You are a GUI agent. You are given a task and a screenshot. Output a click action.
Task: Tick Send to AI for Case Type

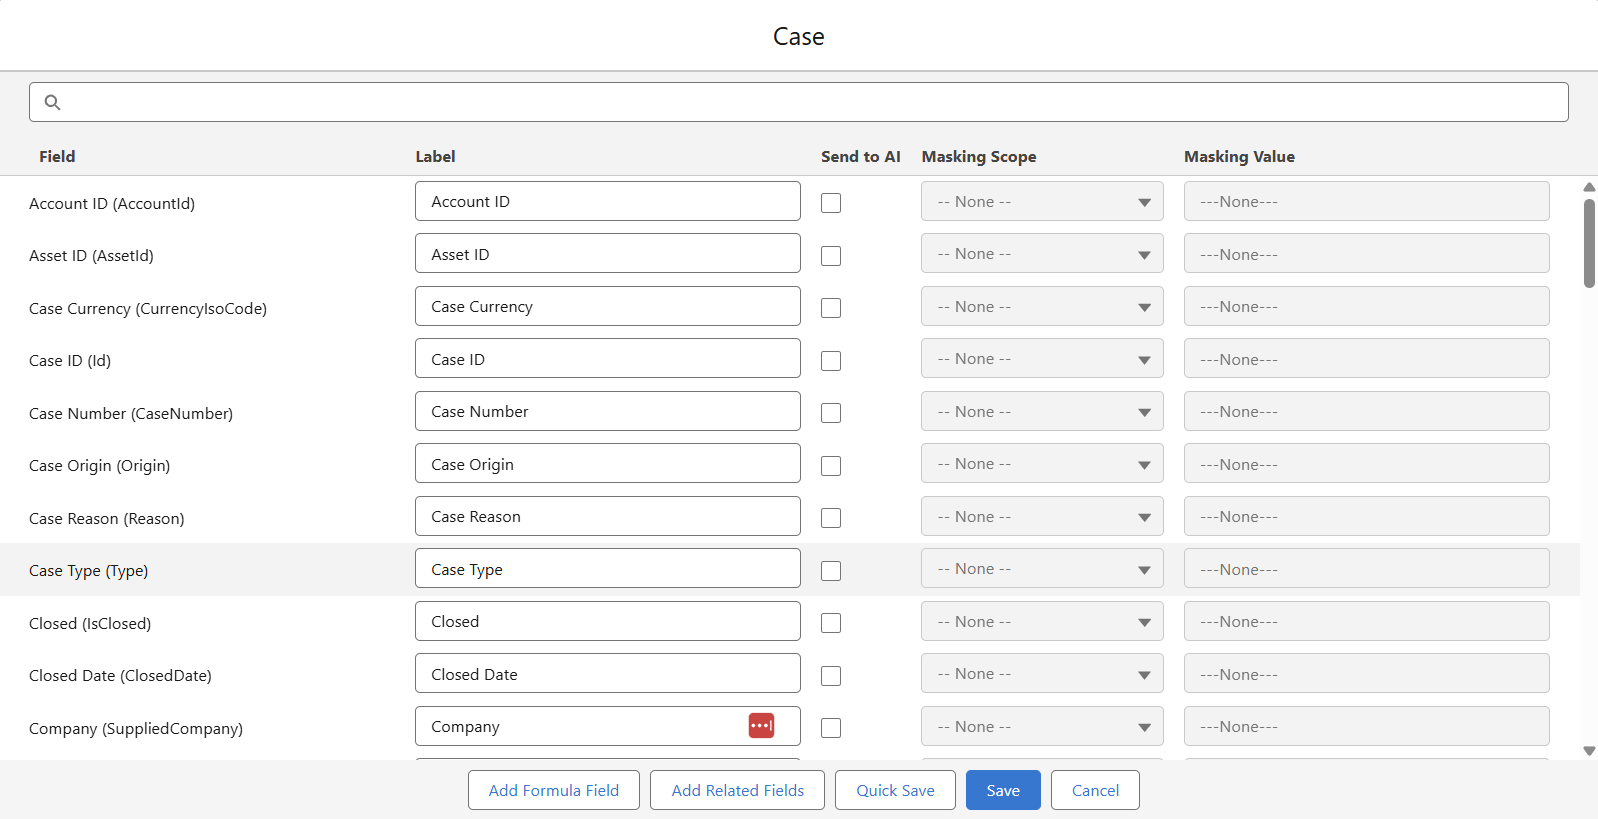click(831, 571)
